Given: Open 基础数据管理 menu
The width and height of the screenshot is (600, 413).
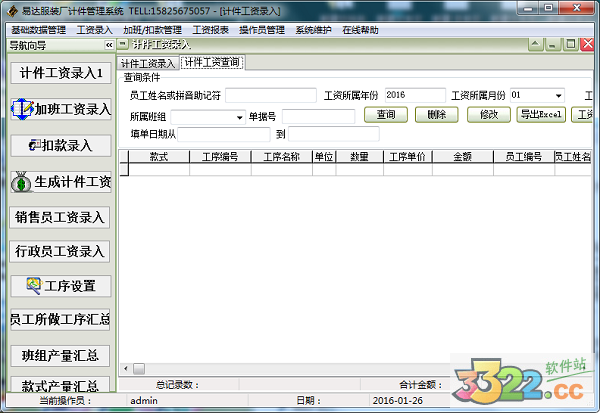Looking at the screenshot, I should 38,30.
